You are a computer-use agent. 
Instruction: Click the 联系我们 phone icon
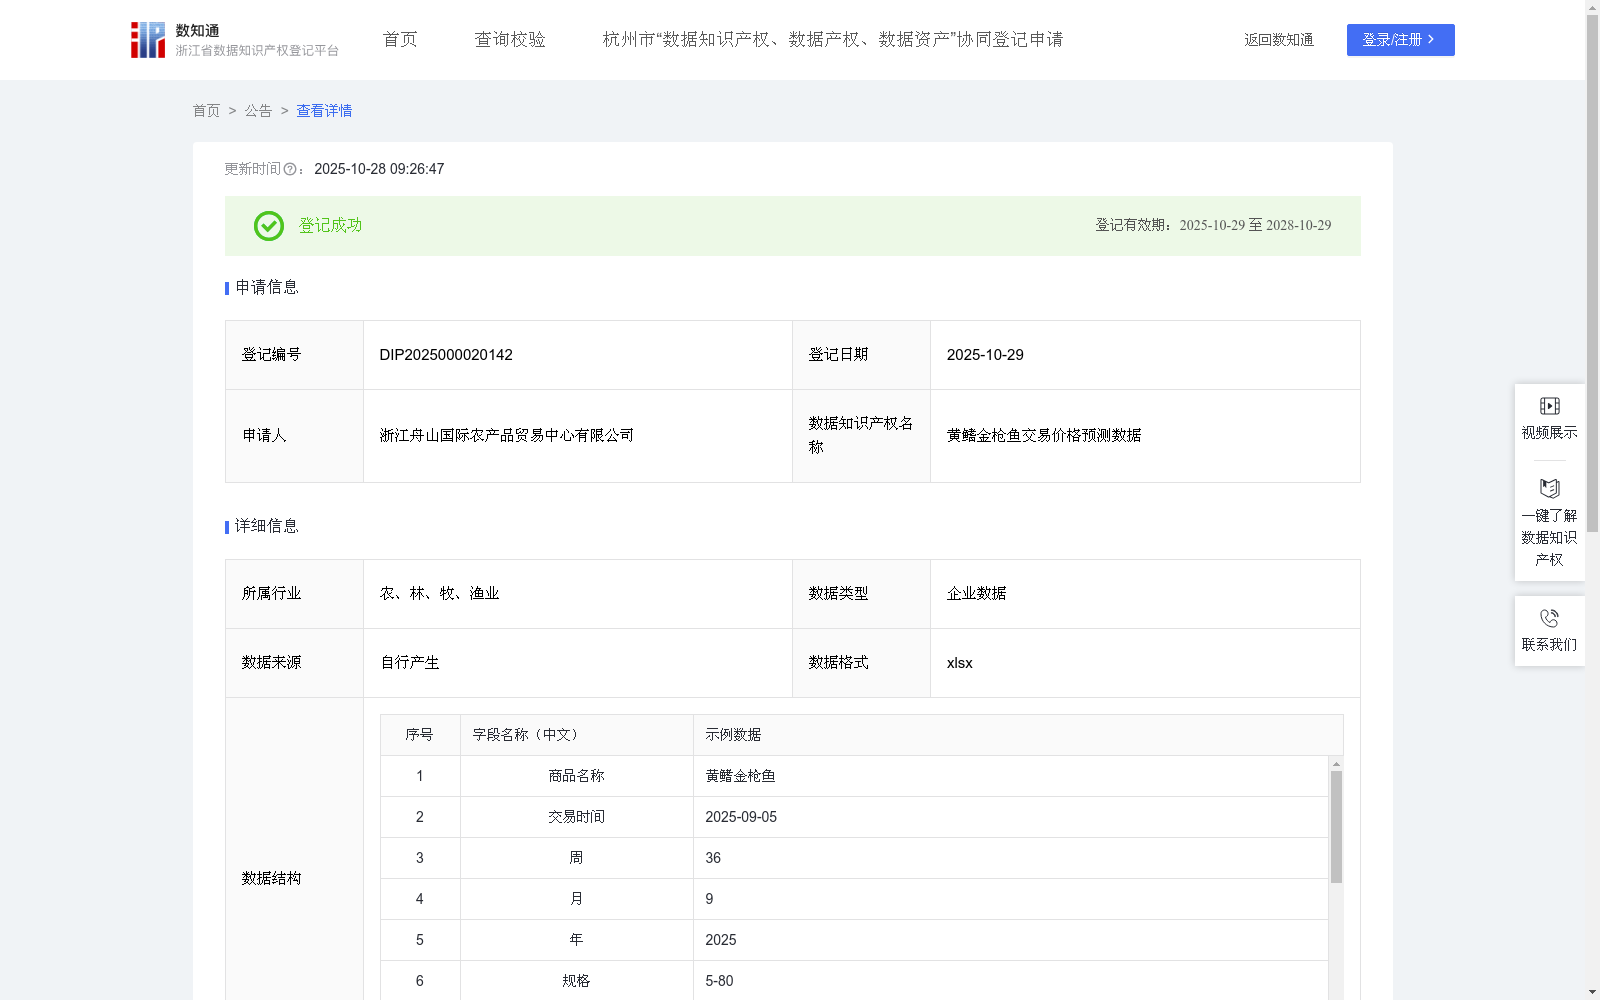click(x=1549, y=618)
